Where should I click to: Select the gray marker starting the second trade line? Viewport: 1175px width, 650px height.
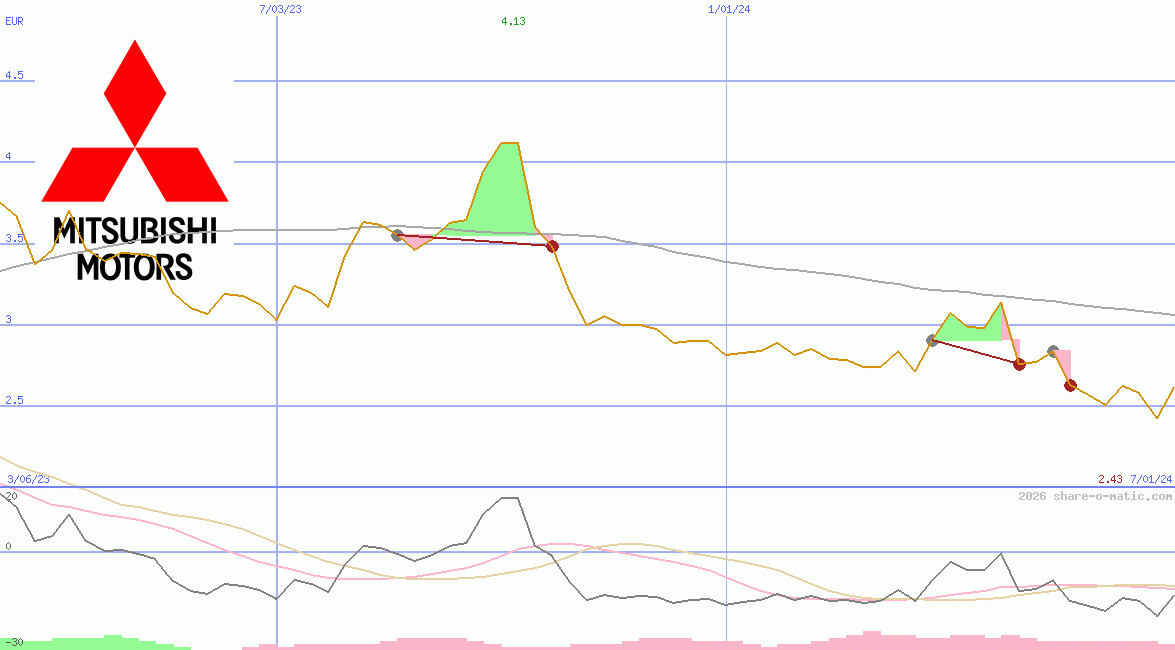click(932, 340)
